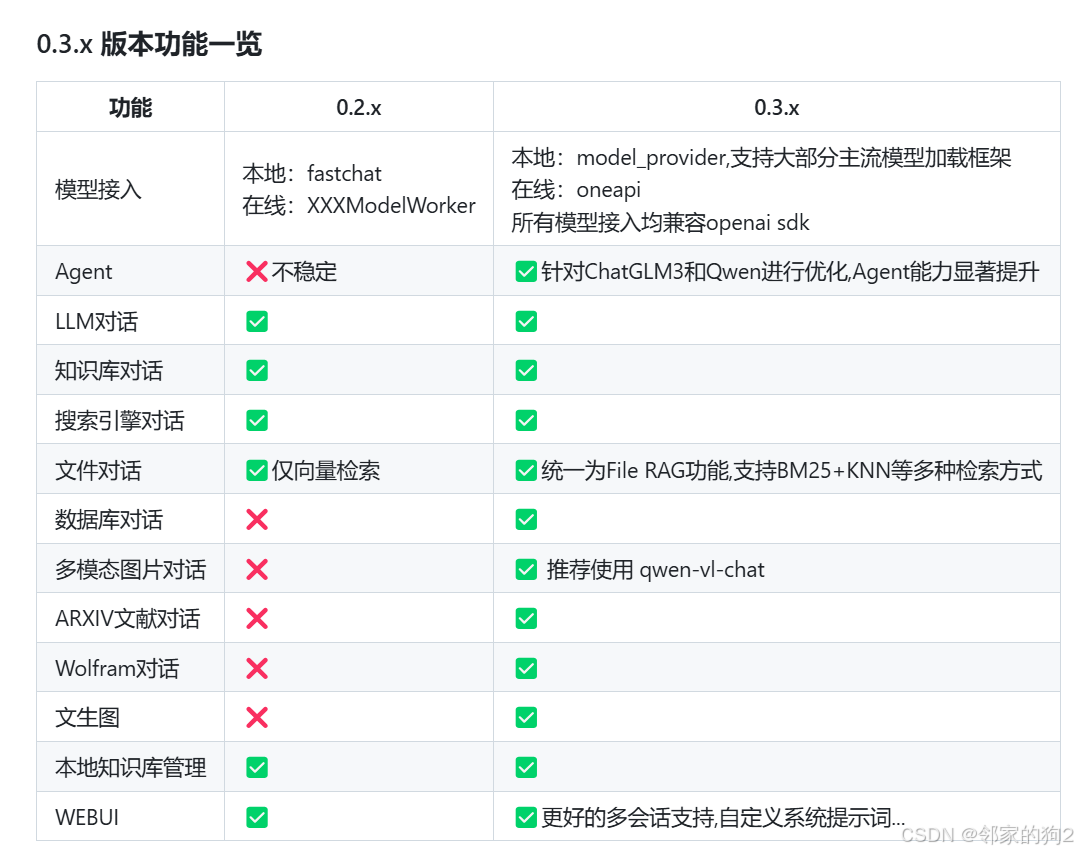Click 本地知识库管理 green check under 0.2.x
The image size is (1078, 852).
[x=257, y=767]
